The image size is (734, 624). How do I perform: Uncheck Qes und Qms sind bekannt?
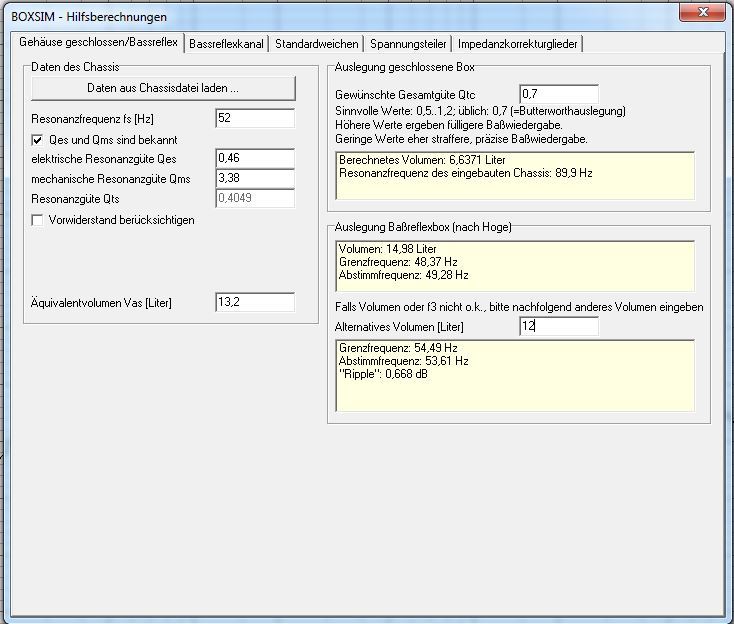(37, 140)
